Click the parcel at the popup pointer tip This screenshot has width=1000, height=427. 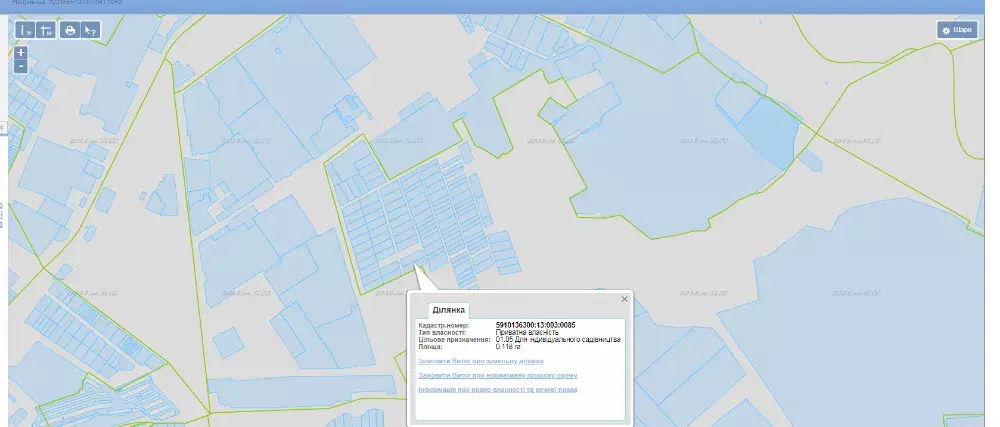(419, 267)
